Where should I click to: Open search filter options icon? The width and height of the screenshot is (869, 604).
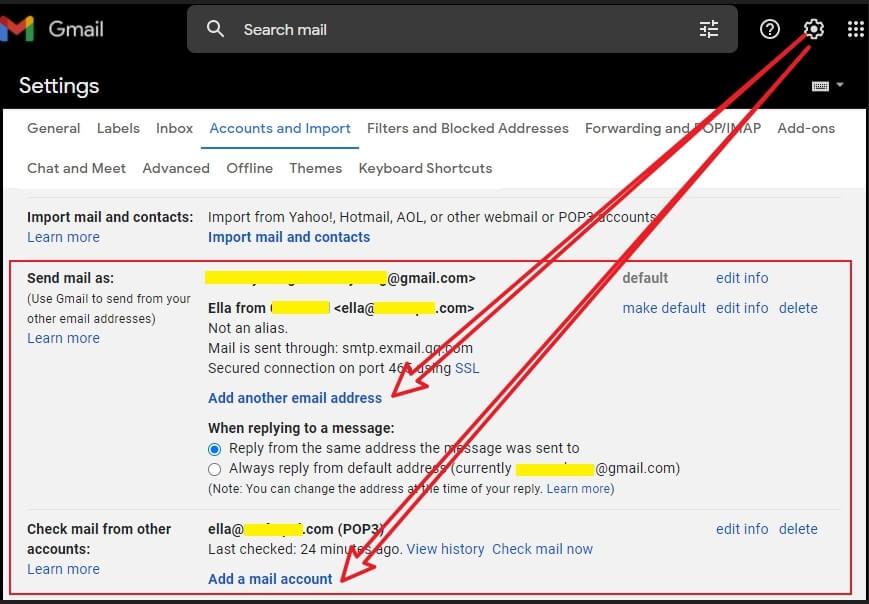pos(709,29)
